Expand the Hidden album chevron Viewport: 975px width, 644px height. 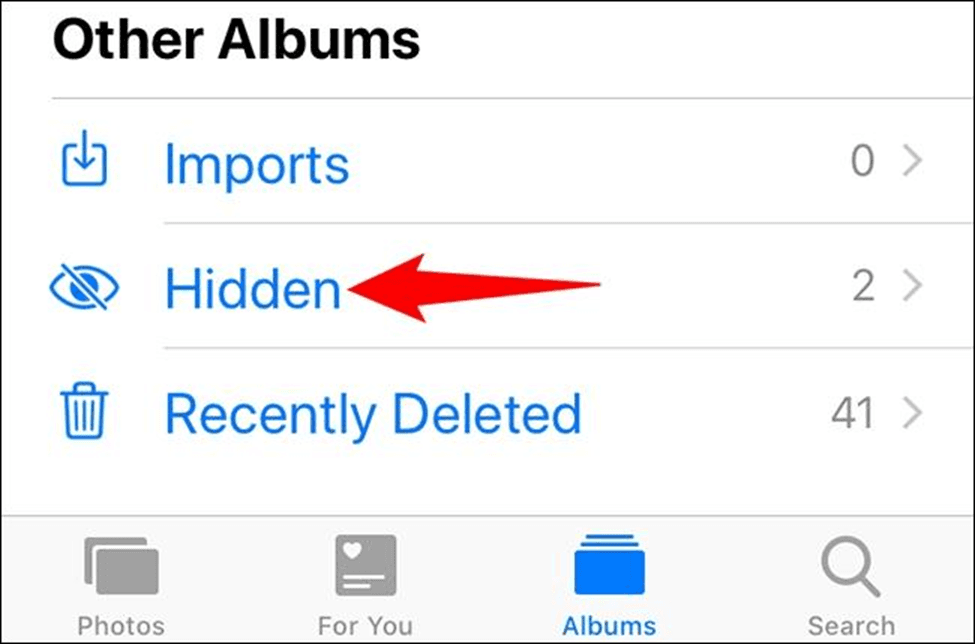(x=912, y=287)
